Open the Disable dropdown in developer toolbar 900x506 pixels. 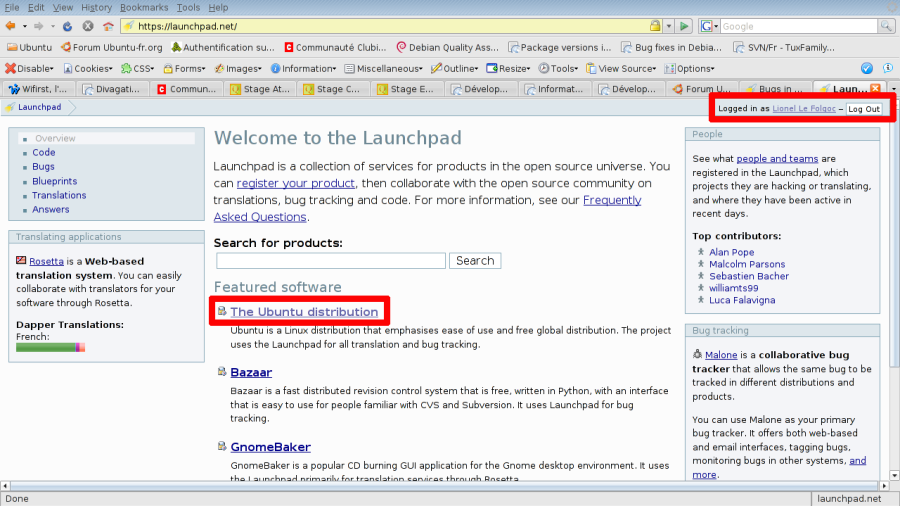tap(29, 68)
